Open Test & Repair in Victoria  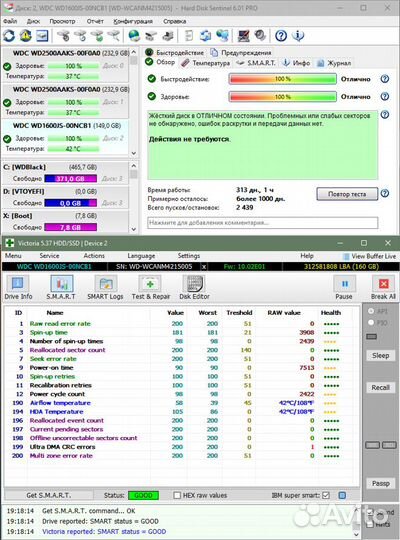coord(151,288)
